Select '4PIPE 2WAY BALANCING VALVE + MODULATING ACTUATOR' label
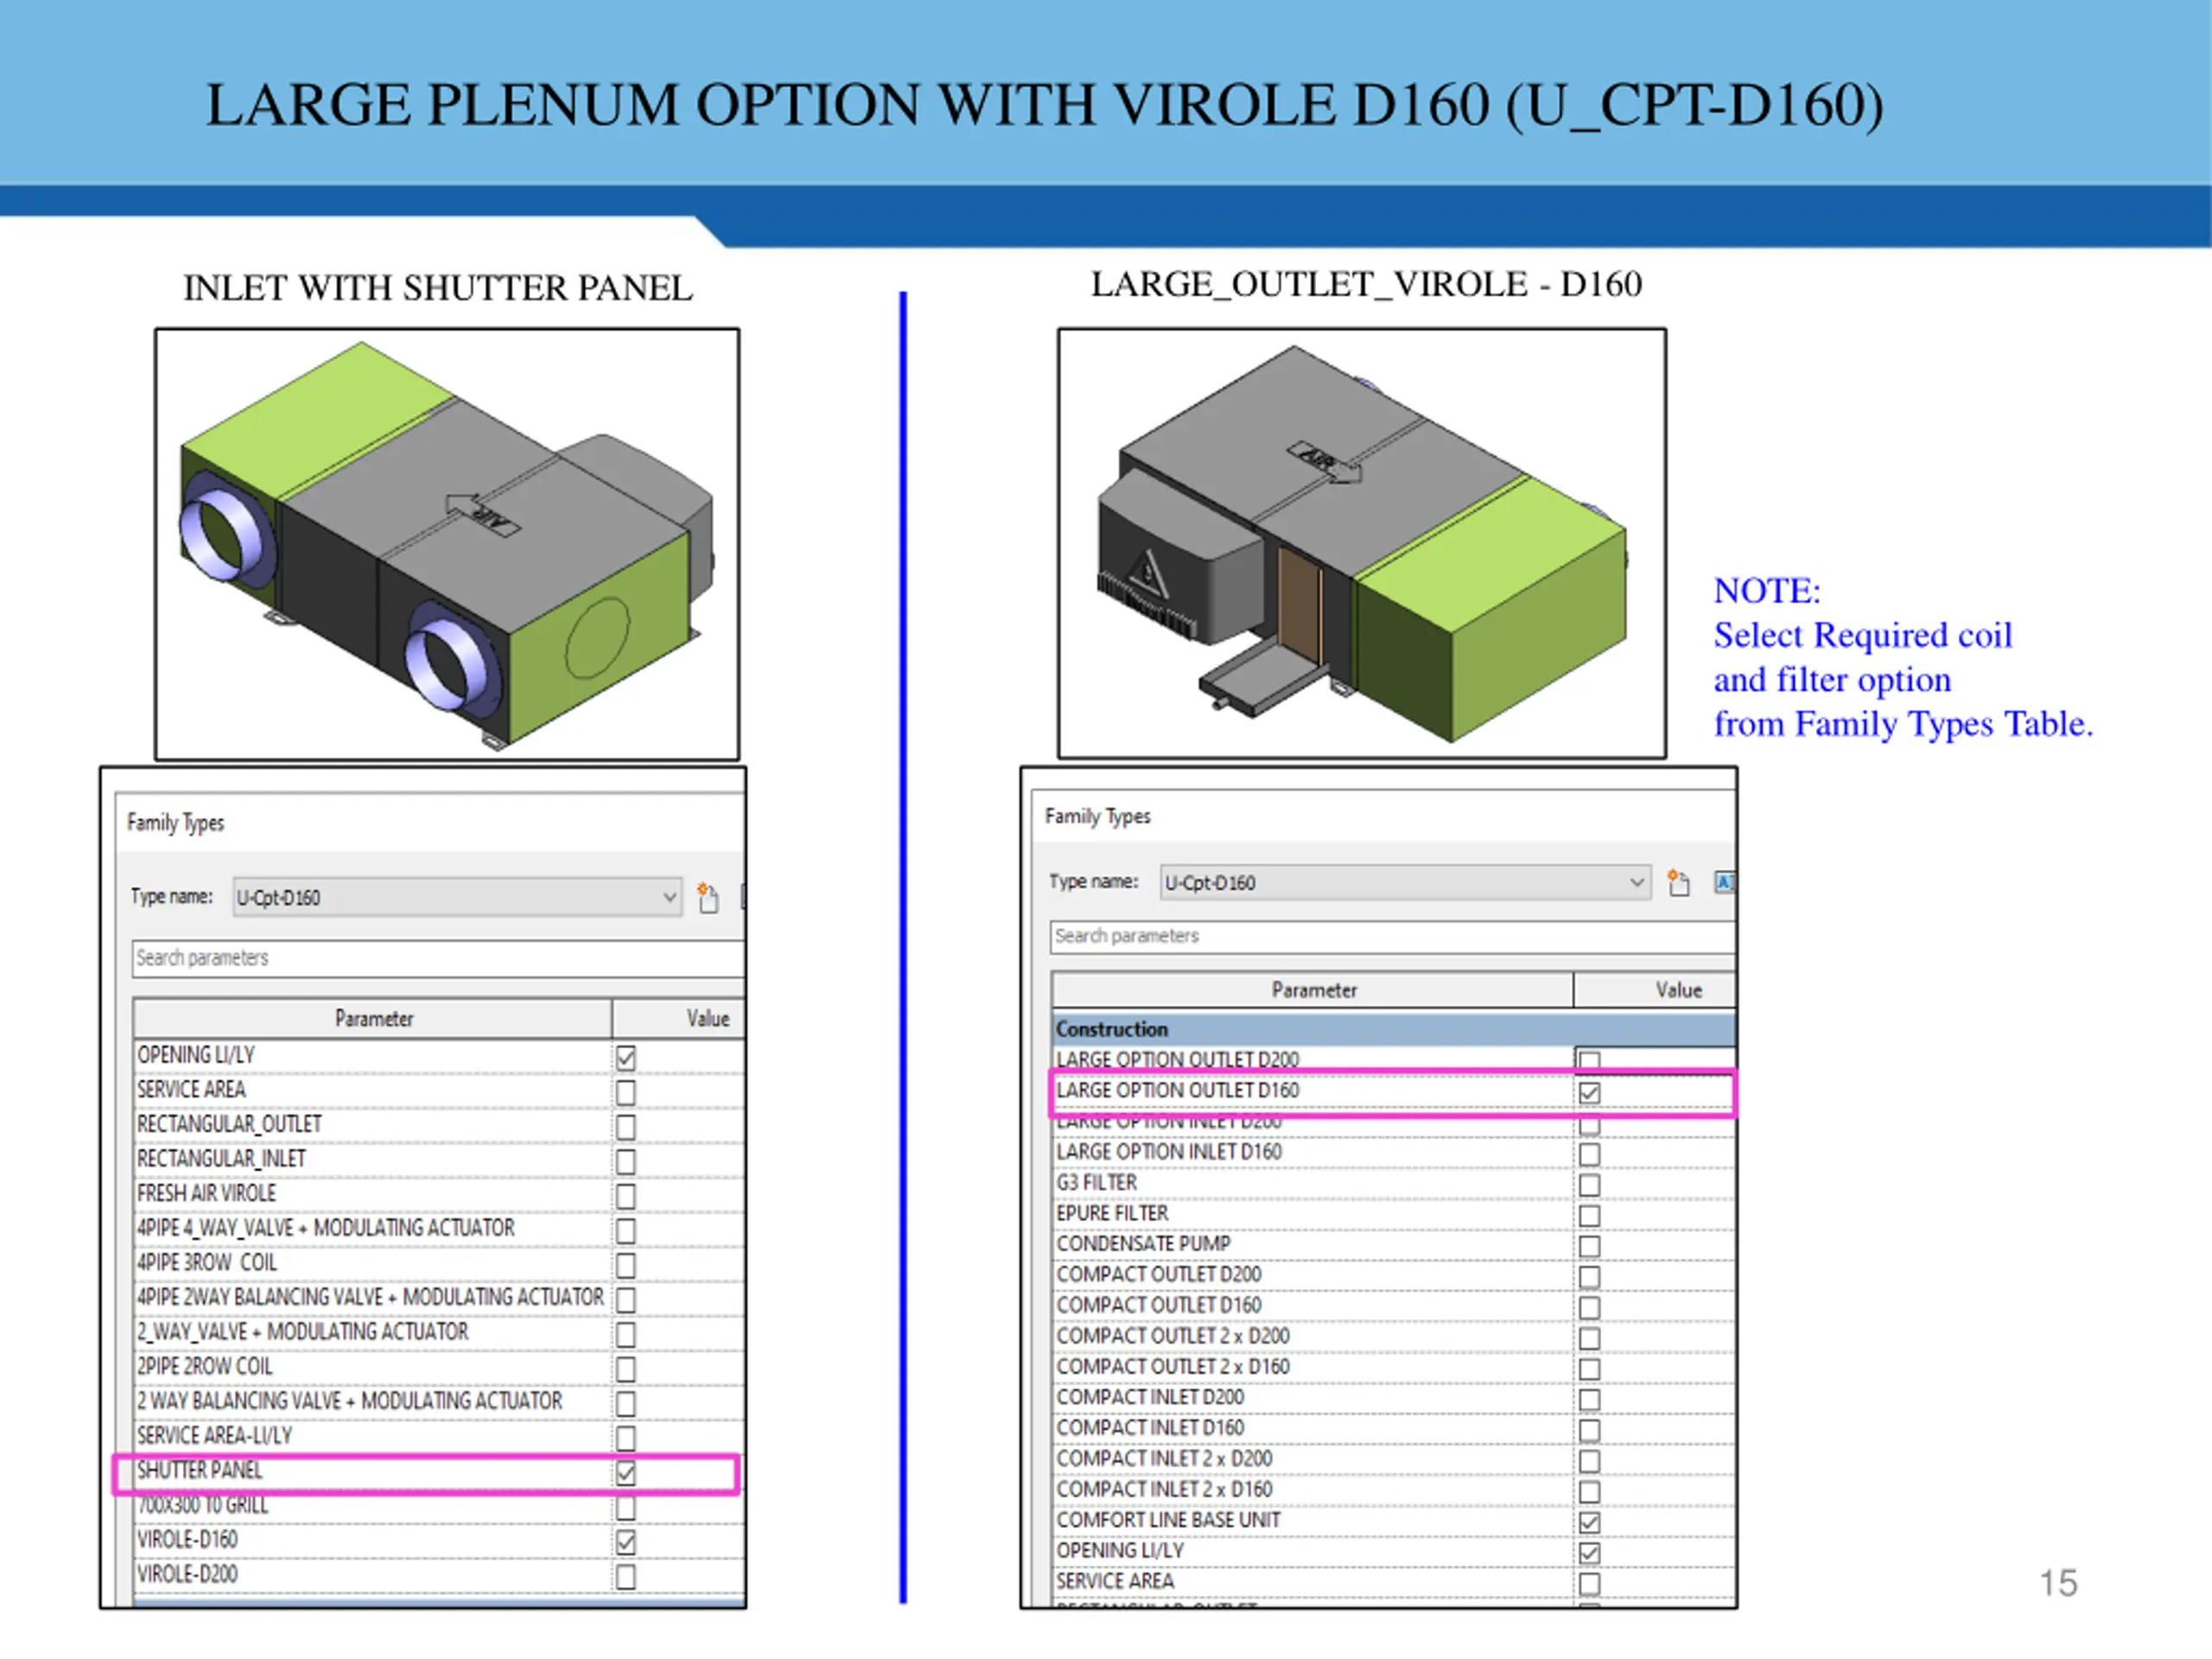 pos(370,1297)
